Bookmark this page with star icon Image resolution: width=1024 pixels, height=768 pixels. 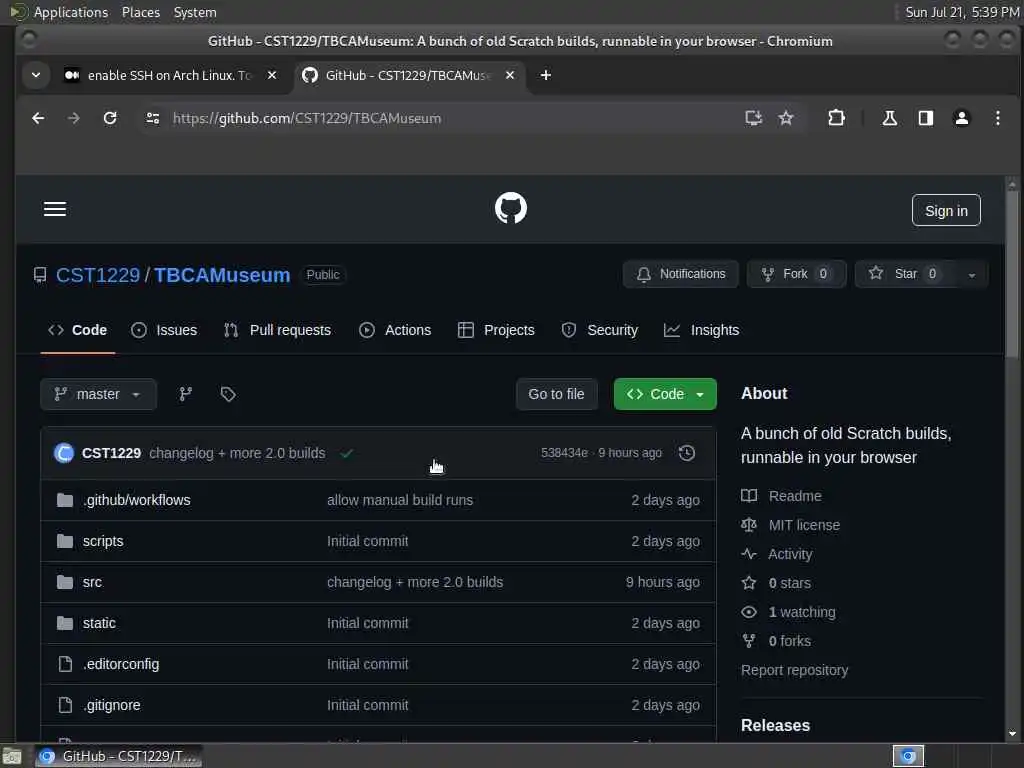[x=786, y=118]
